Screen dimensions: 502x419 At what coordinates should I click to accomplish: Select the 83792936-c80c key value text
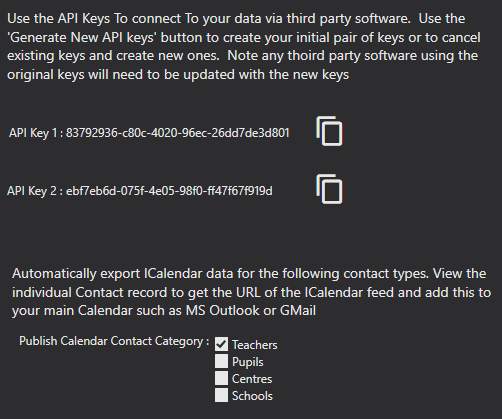pos(178,133)
